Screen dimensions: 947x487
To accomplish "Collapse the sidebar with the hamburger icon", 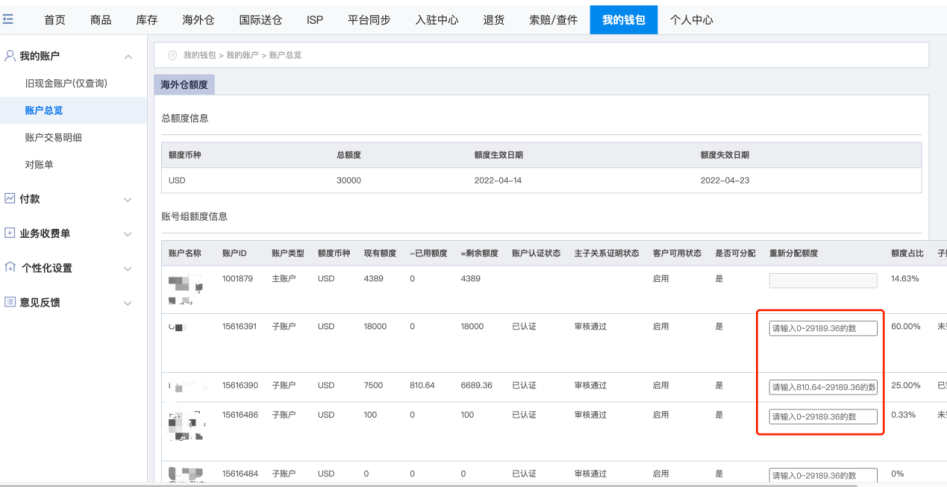I will tap(8, 20).
